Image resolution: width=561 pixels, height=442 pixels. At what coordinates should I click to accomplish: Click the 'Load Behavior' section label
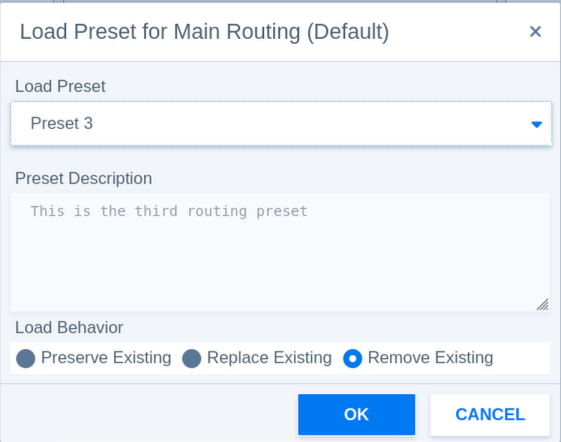point(69,327)
